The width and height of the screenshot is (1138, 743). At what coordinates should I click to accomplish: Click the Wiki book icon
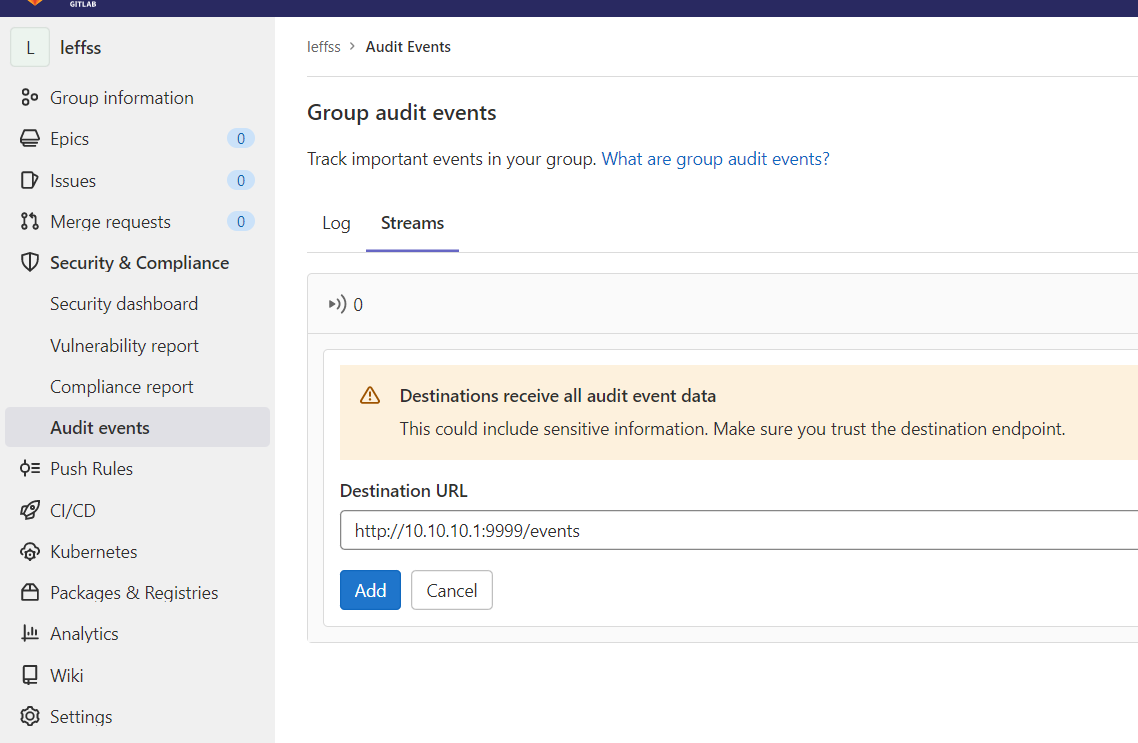(x=30, y=676)
